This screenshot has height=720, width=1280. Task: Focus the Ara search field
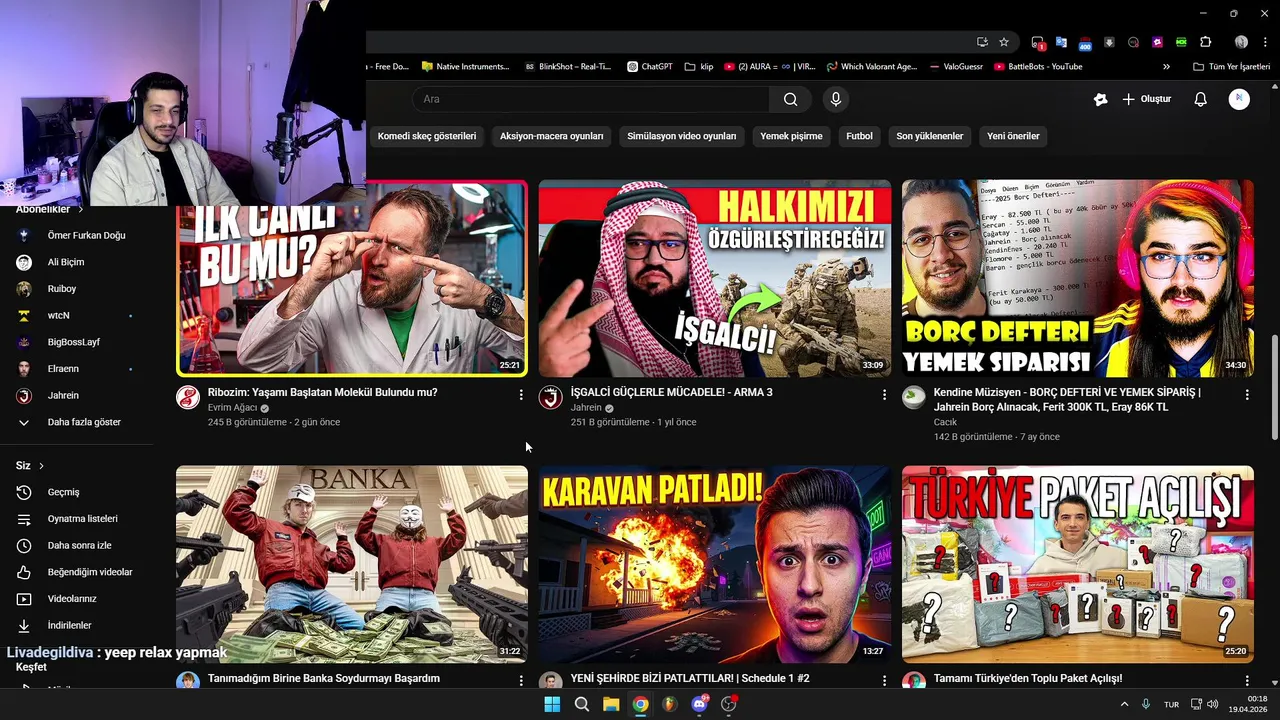pos(590,99)
